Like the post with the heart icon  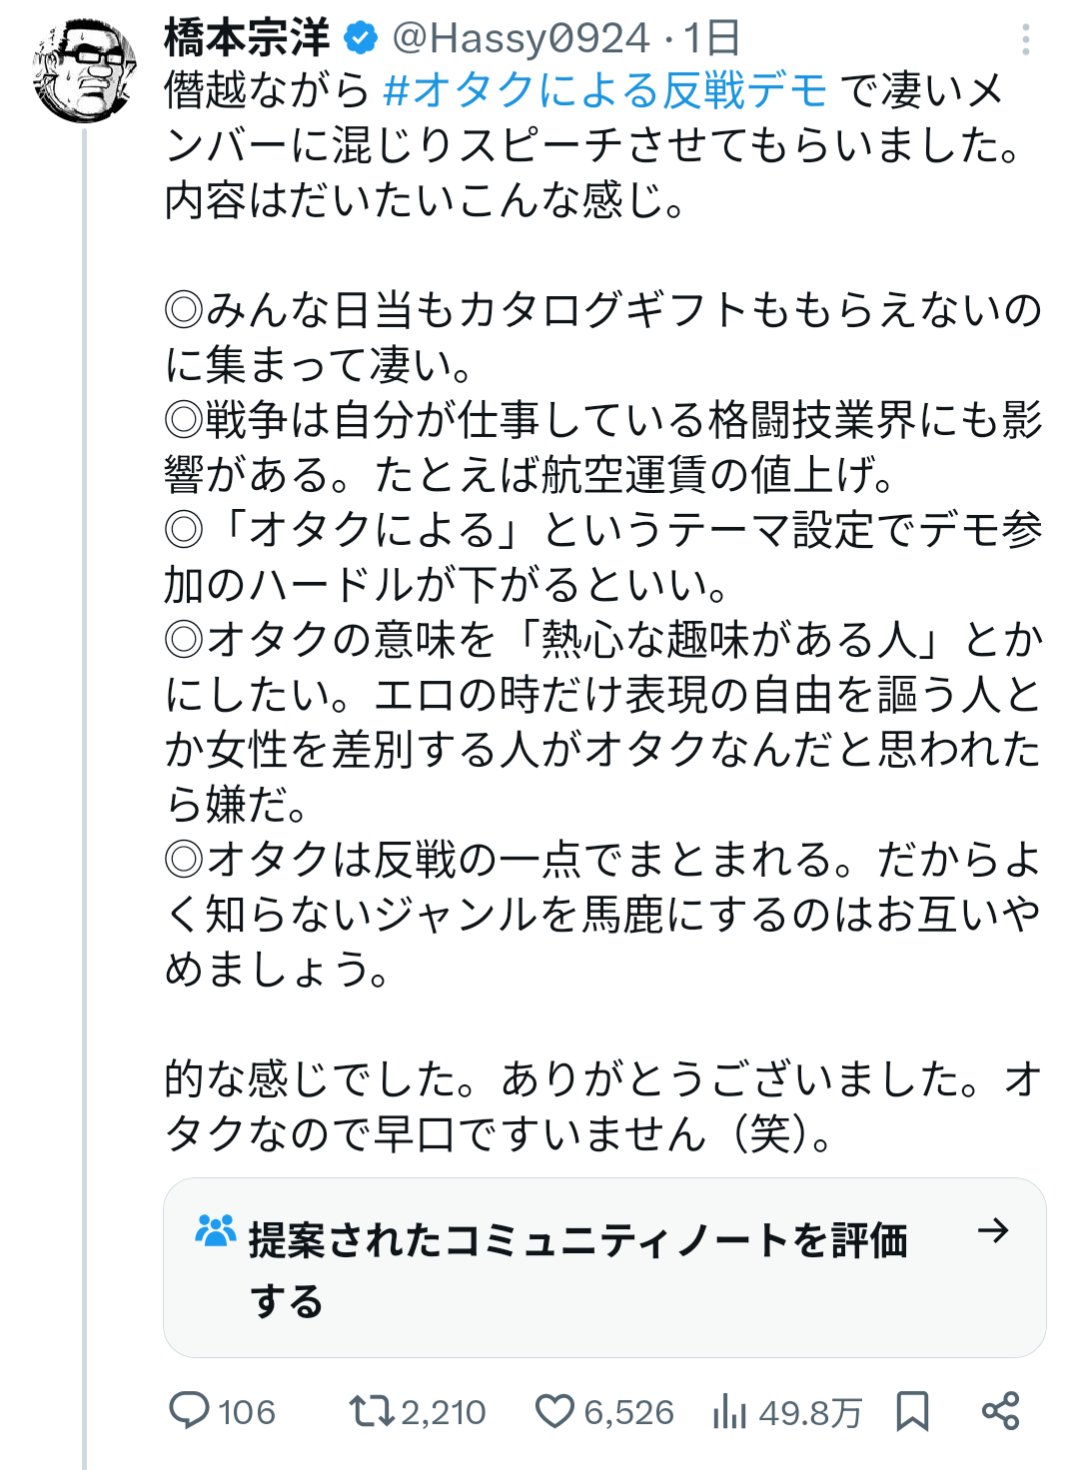(553, 1411)
